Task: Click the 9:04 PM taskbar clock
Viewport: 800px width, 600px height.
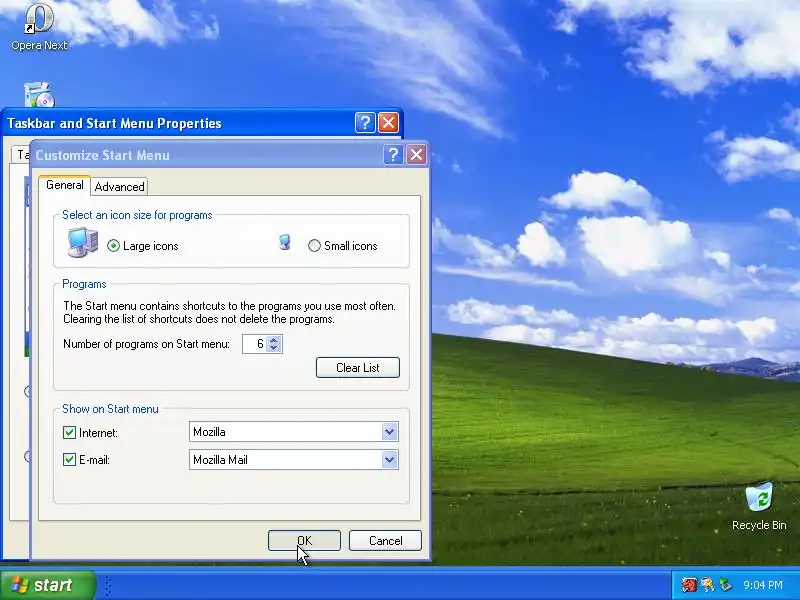Action: click(763, 585)
